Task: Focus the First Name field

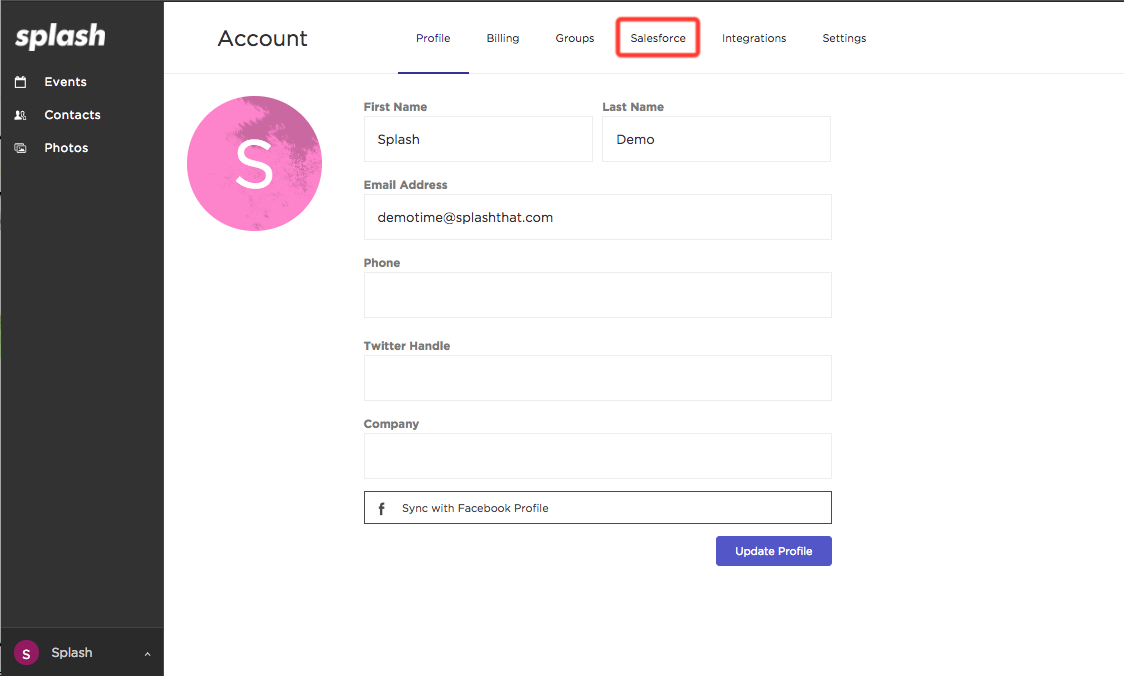Action: point(478,139)
